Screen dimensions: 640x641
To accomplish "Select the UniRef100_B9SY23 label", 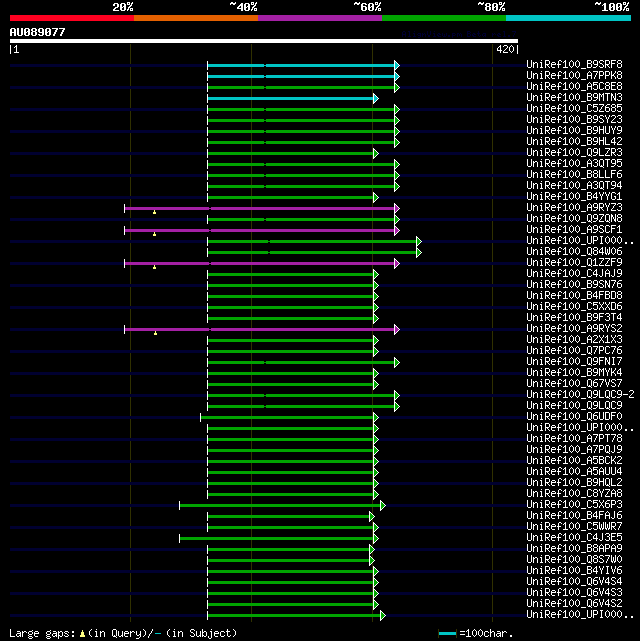I will [x=574, y=120].
